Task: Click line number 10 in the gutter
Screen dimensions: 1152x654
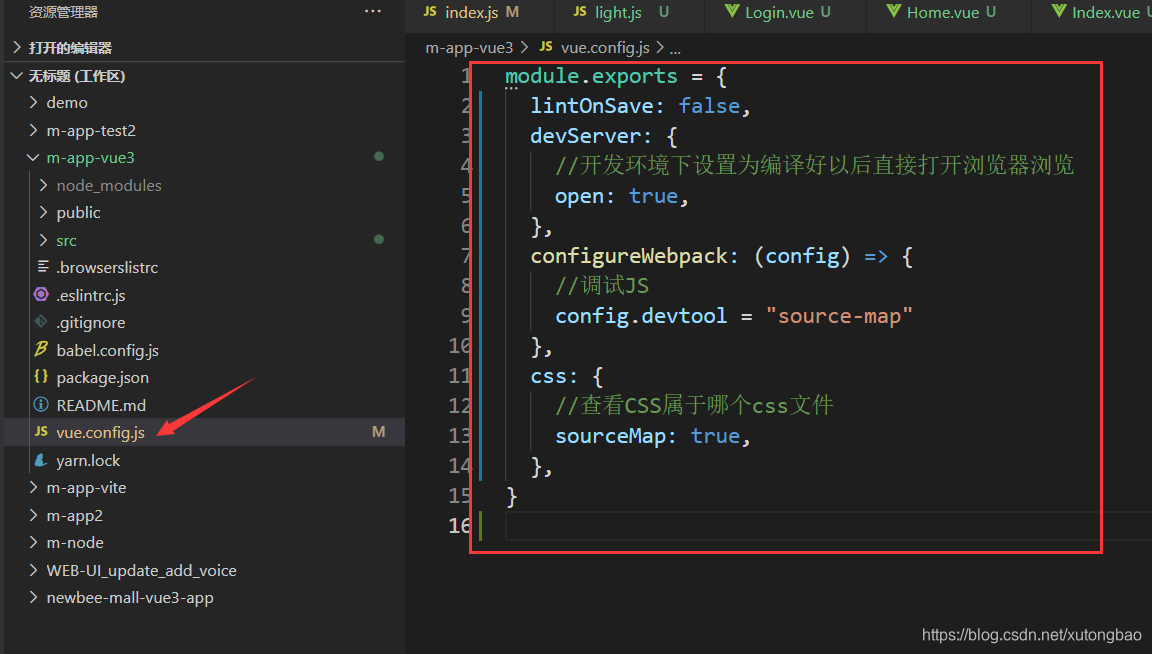Action: click(x=459, y=346)
